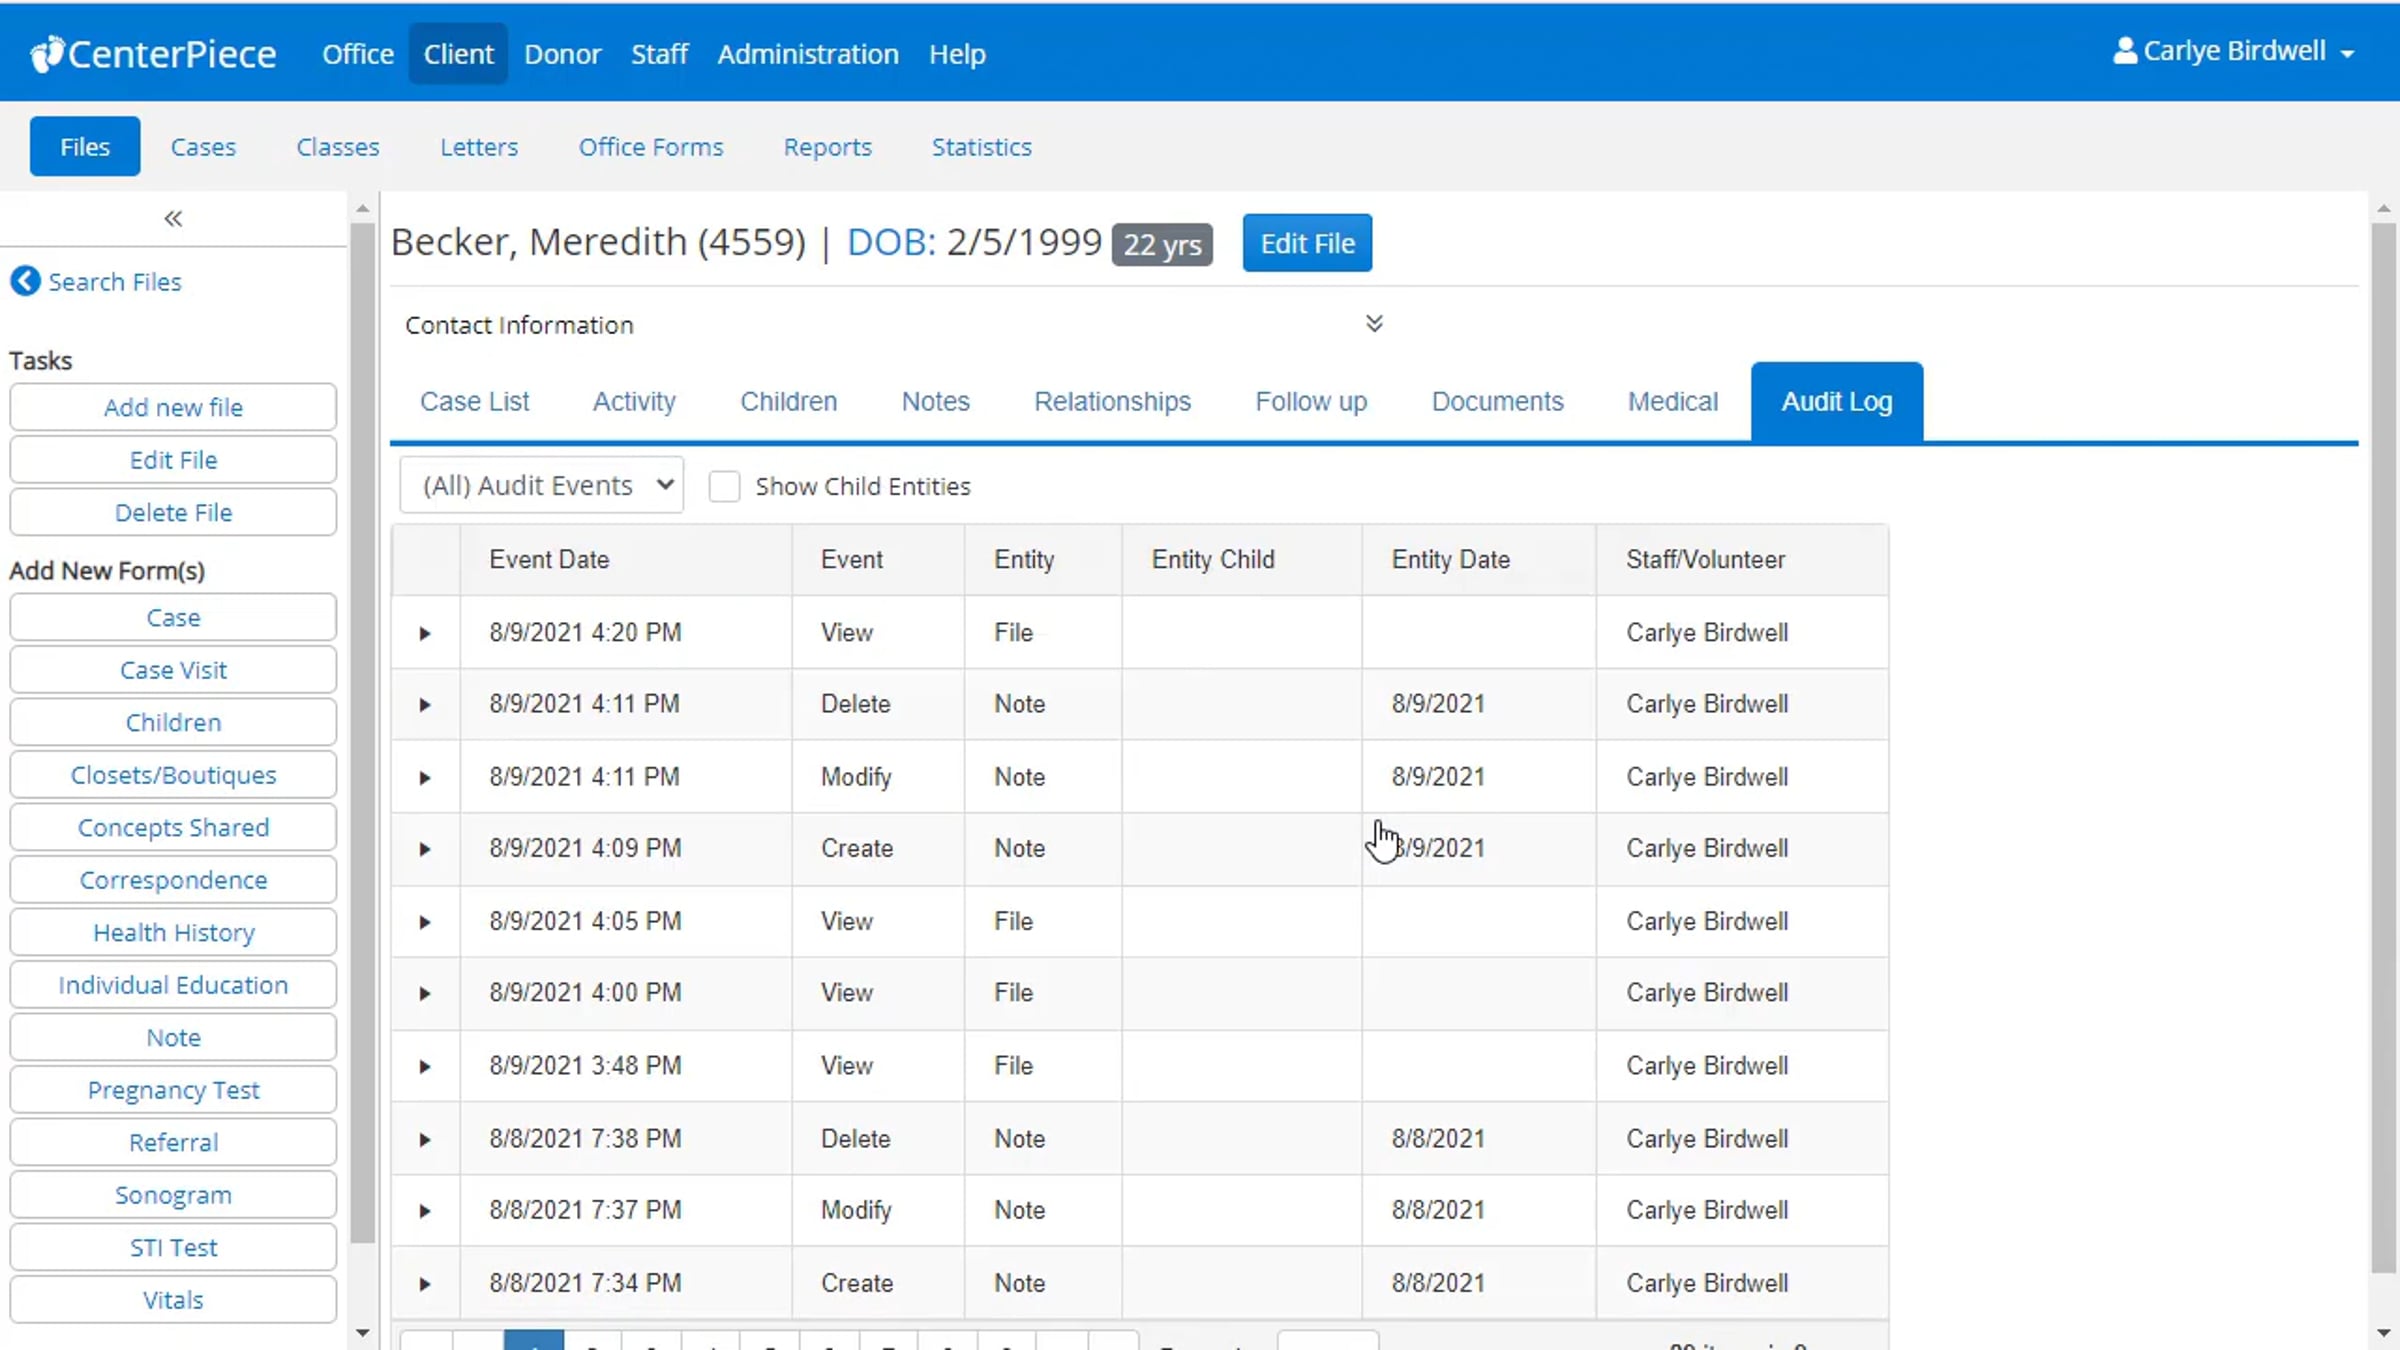Collapse the sidebar with double-chevron icon
2400x1350 pixels.
173,218
